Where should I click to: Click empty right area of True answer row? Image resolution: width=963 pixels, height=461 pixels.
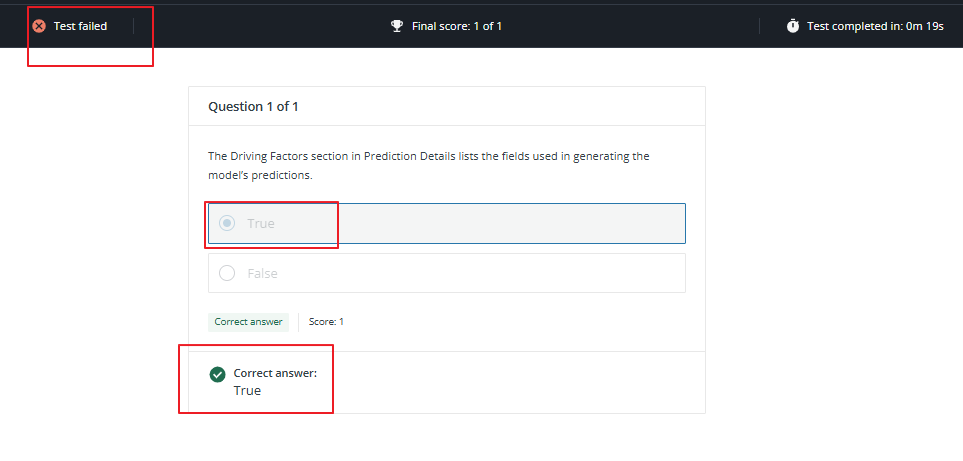point(550,223)
